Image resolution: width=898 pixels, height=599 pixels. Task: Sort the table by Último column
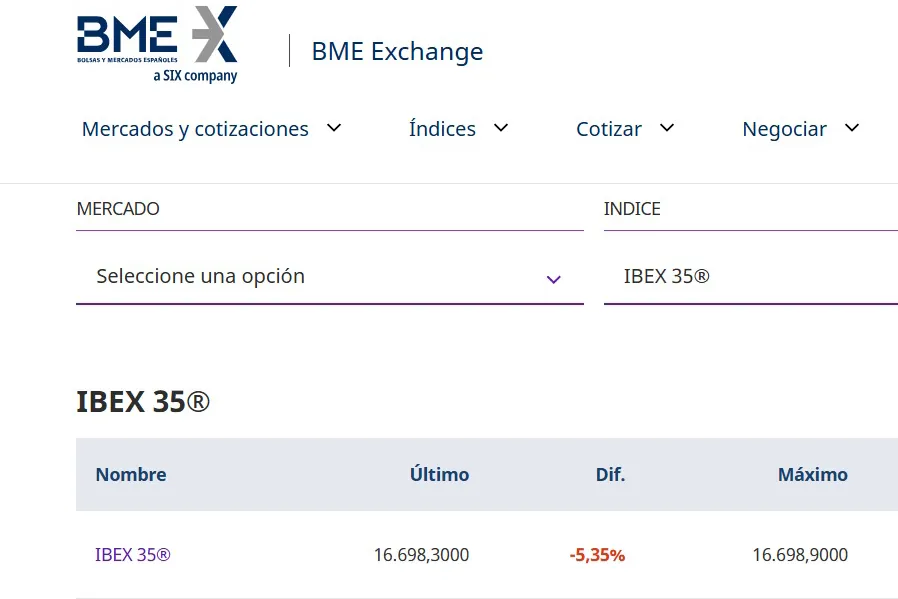coord(440,474)
